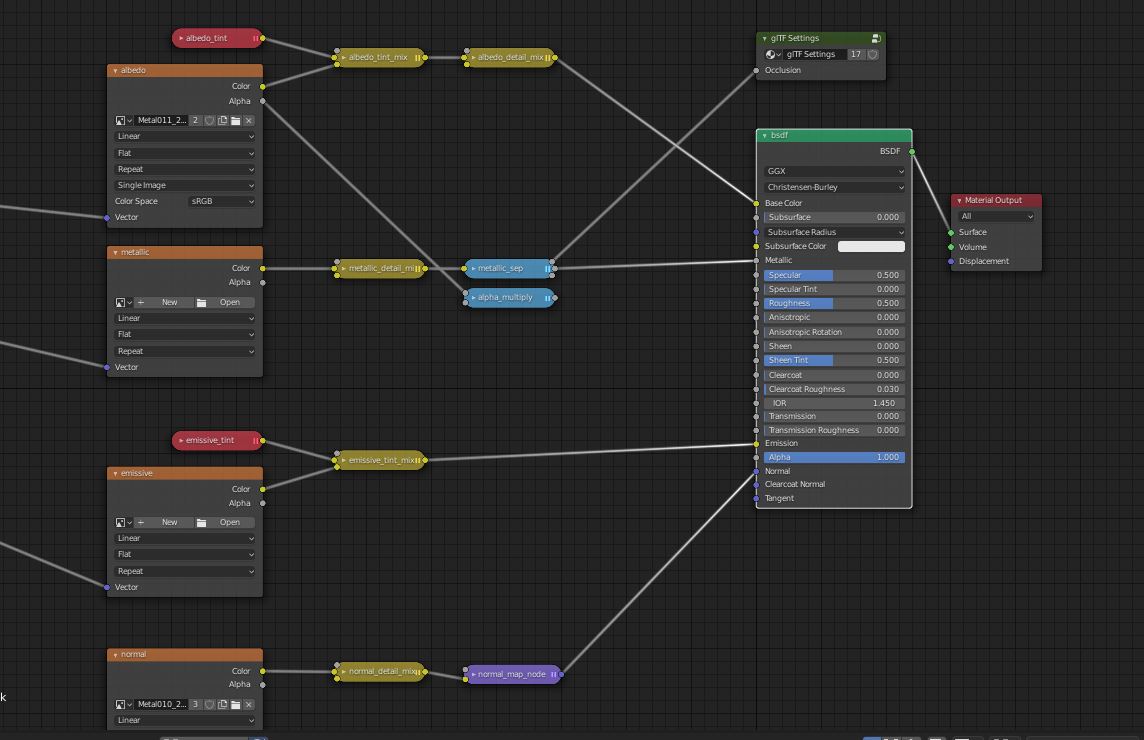This screenshot has height=740, width=1144.
Task: Click the Roughness value slider in bsdf
Action: [x=834, y=303]
